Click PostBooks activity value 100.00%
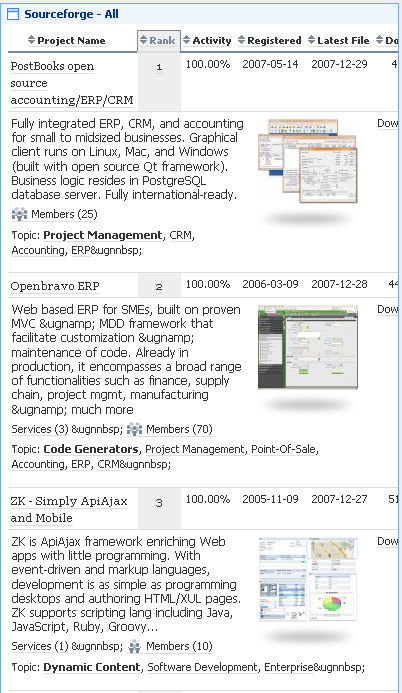The width and height of the screenshot is (402, 693). (x=208, y=64)
